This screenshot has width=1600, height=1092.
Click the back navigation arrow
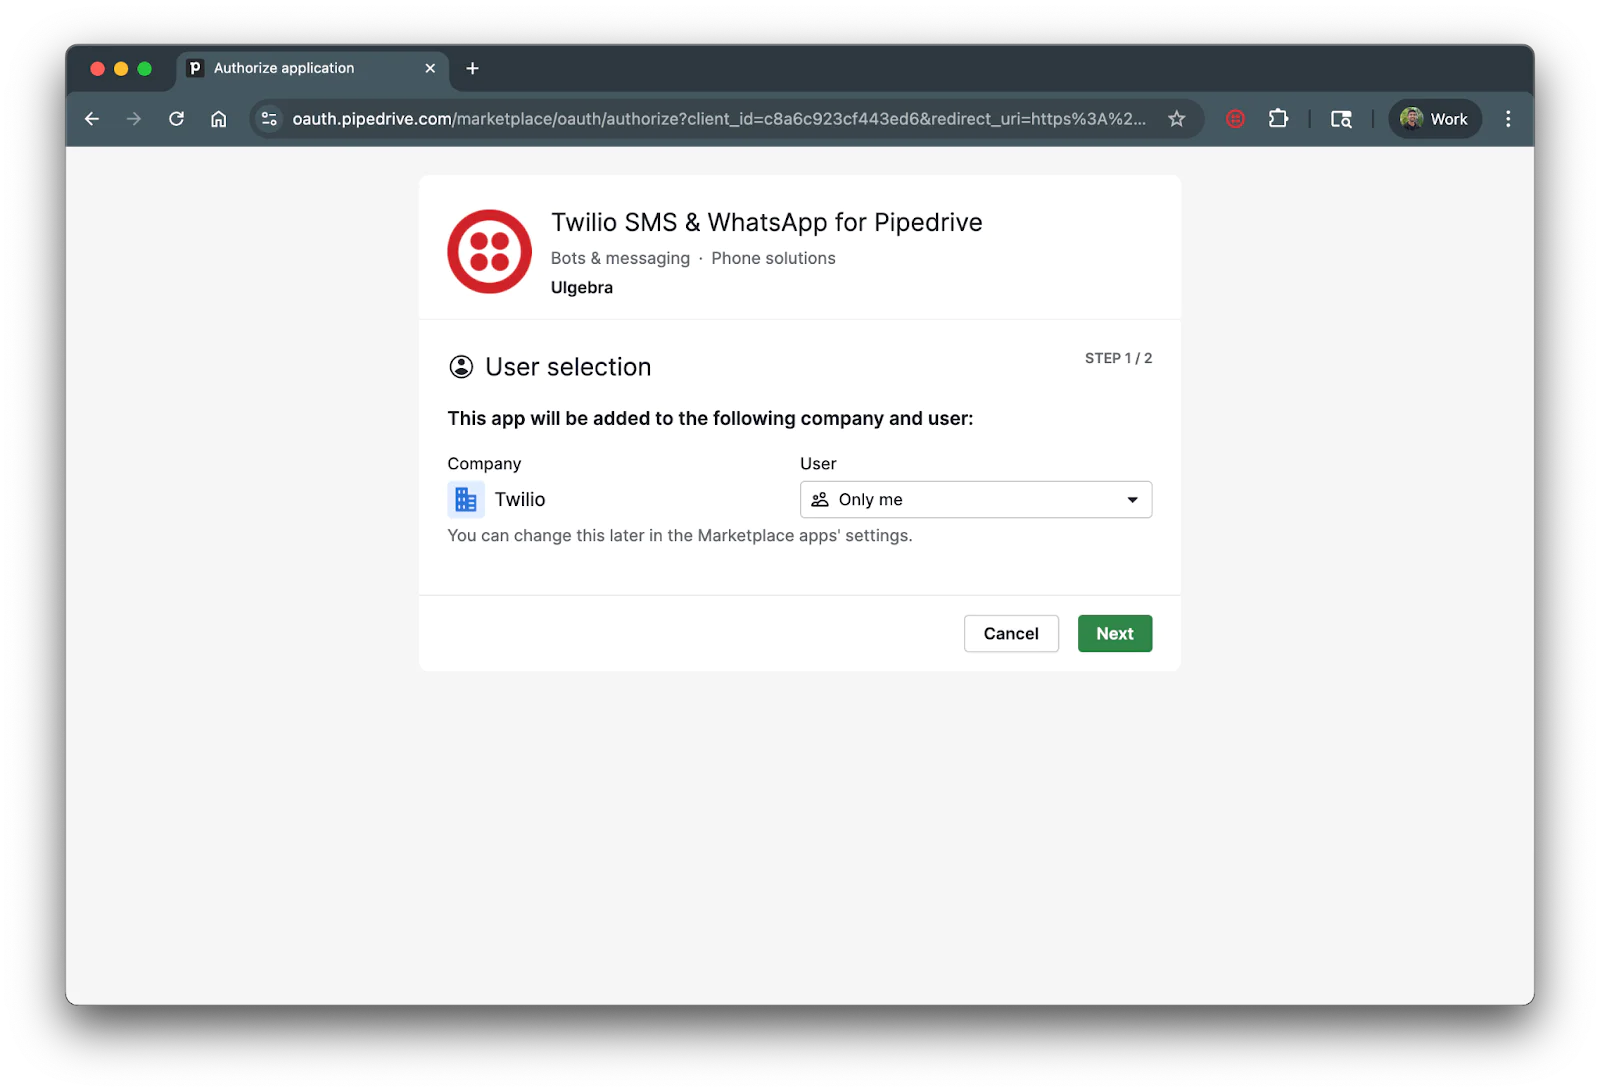click(x=91, y=118)
